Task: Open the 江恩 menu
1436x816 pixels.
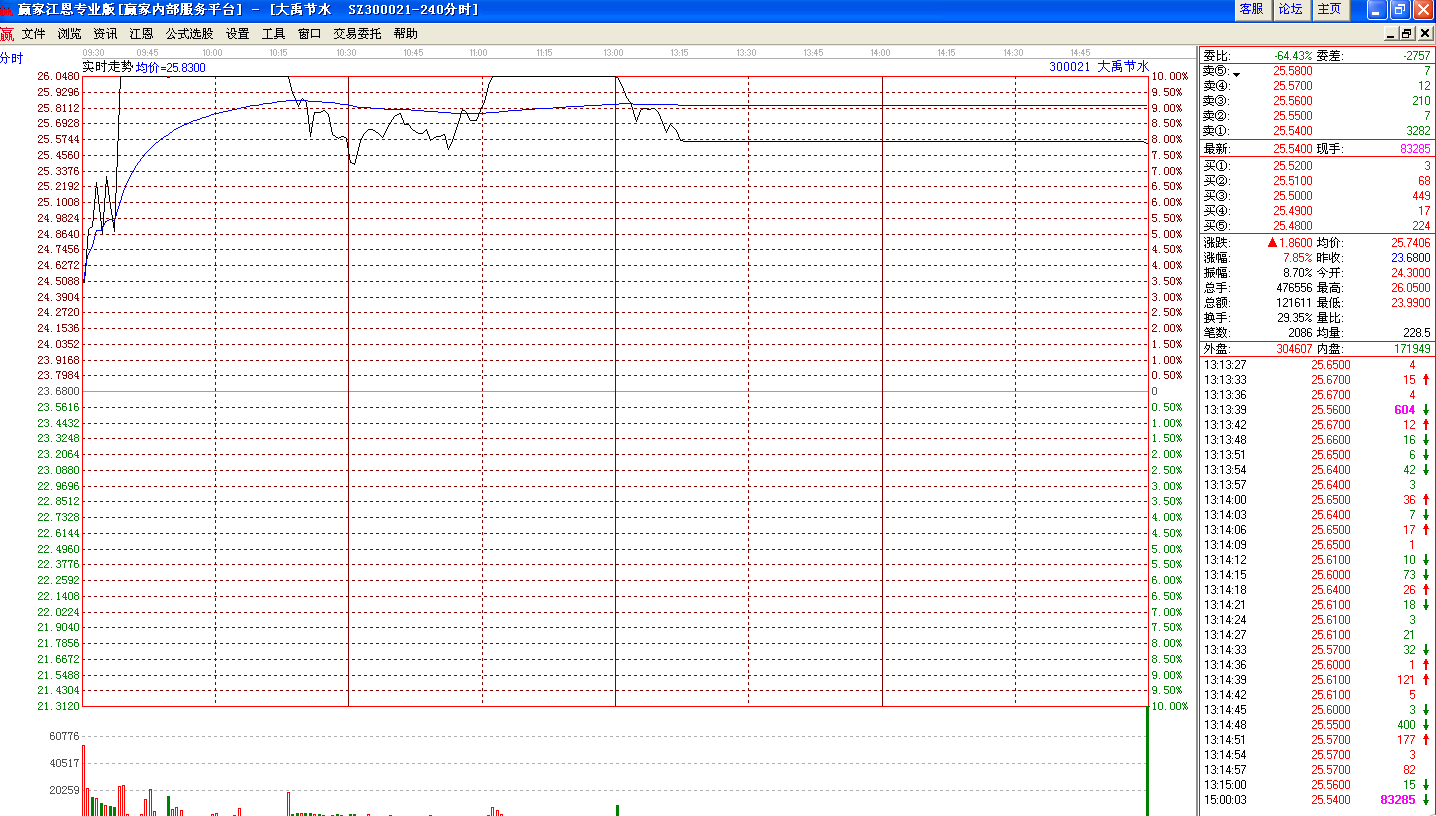Action: coord(142,34)
